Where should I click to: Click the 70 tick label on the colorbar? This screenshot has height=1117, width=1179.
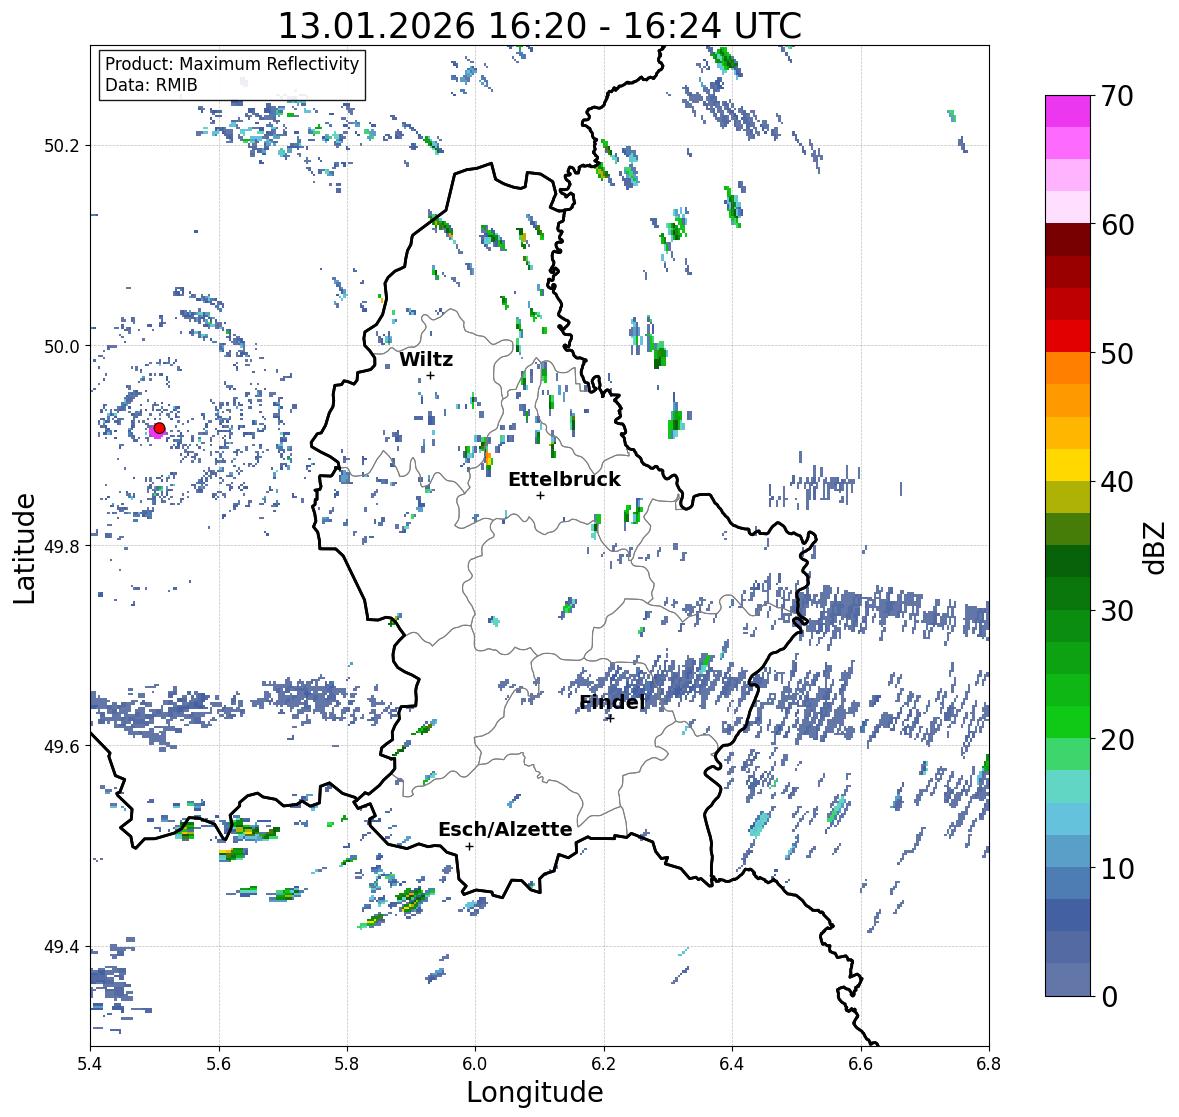point(1117,96)
